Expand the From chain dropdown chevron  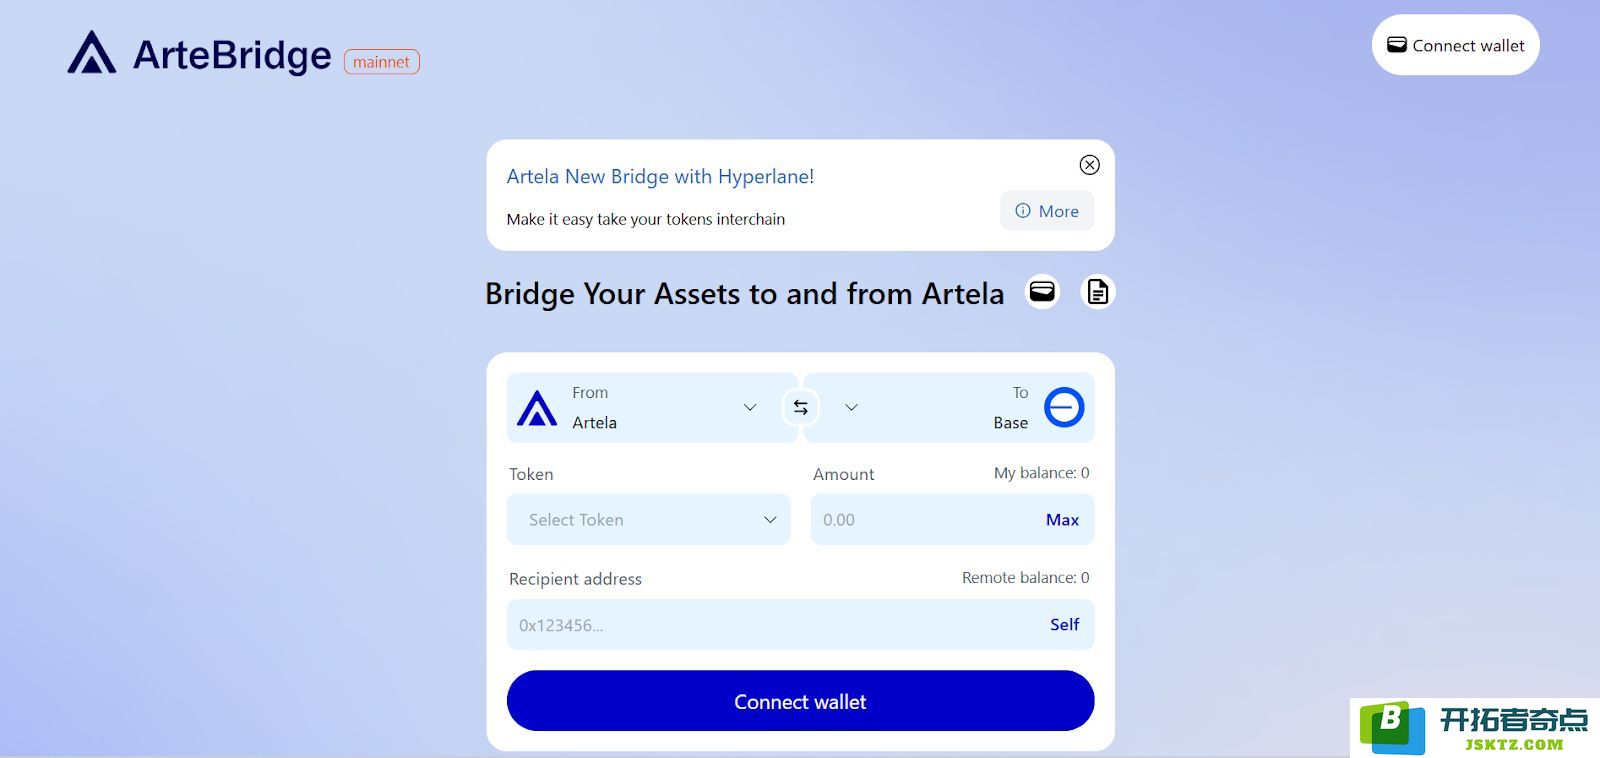click(x=750, y=407)
